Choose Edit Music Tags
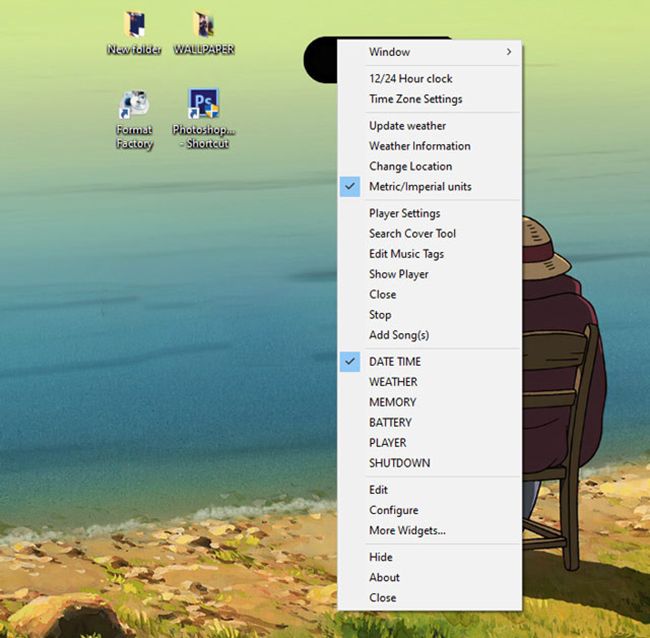650x638 pixels. coord(429,253)
